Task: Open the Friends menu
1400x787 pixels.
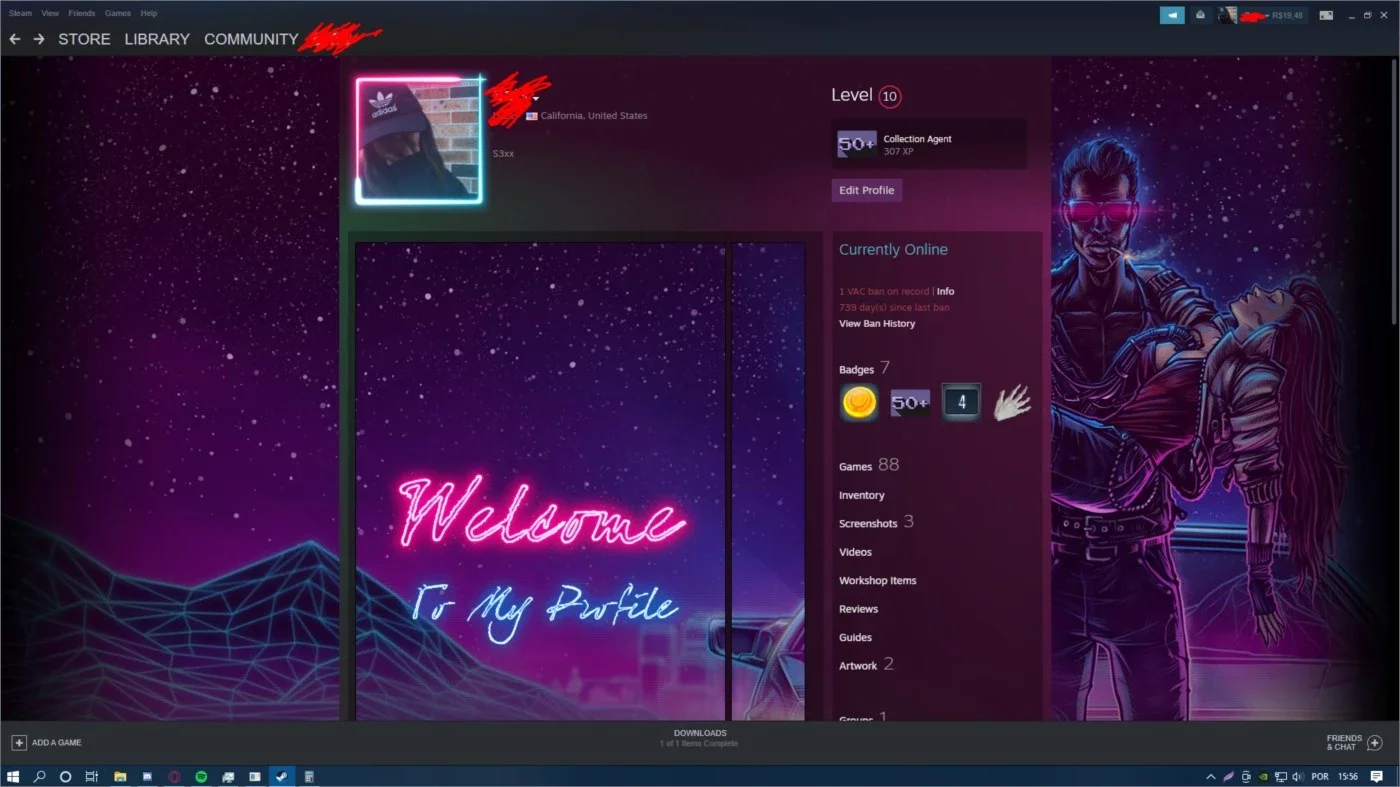Action: (x=82, y=13)
